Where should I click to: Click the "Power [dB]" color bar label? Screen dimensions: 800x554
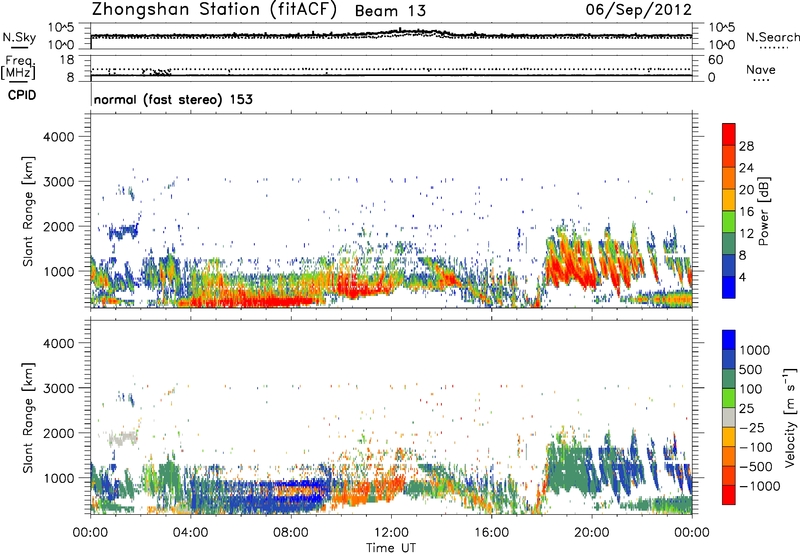pos(763,211)
